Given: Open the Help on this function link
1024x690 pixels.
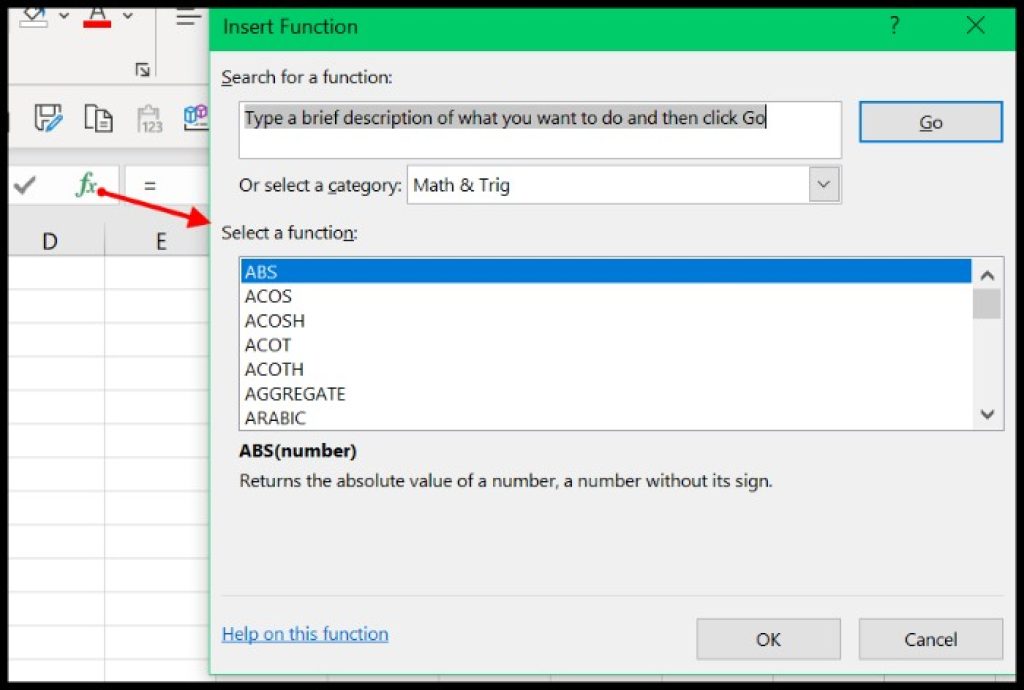Looking at the screenshot, I should coord(304,633).
